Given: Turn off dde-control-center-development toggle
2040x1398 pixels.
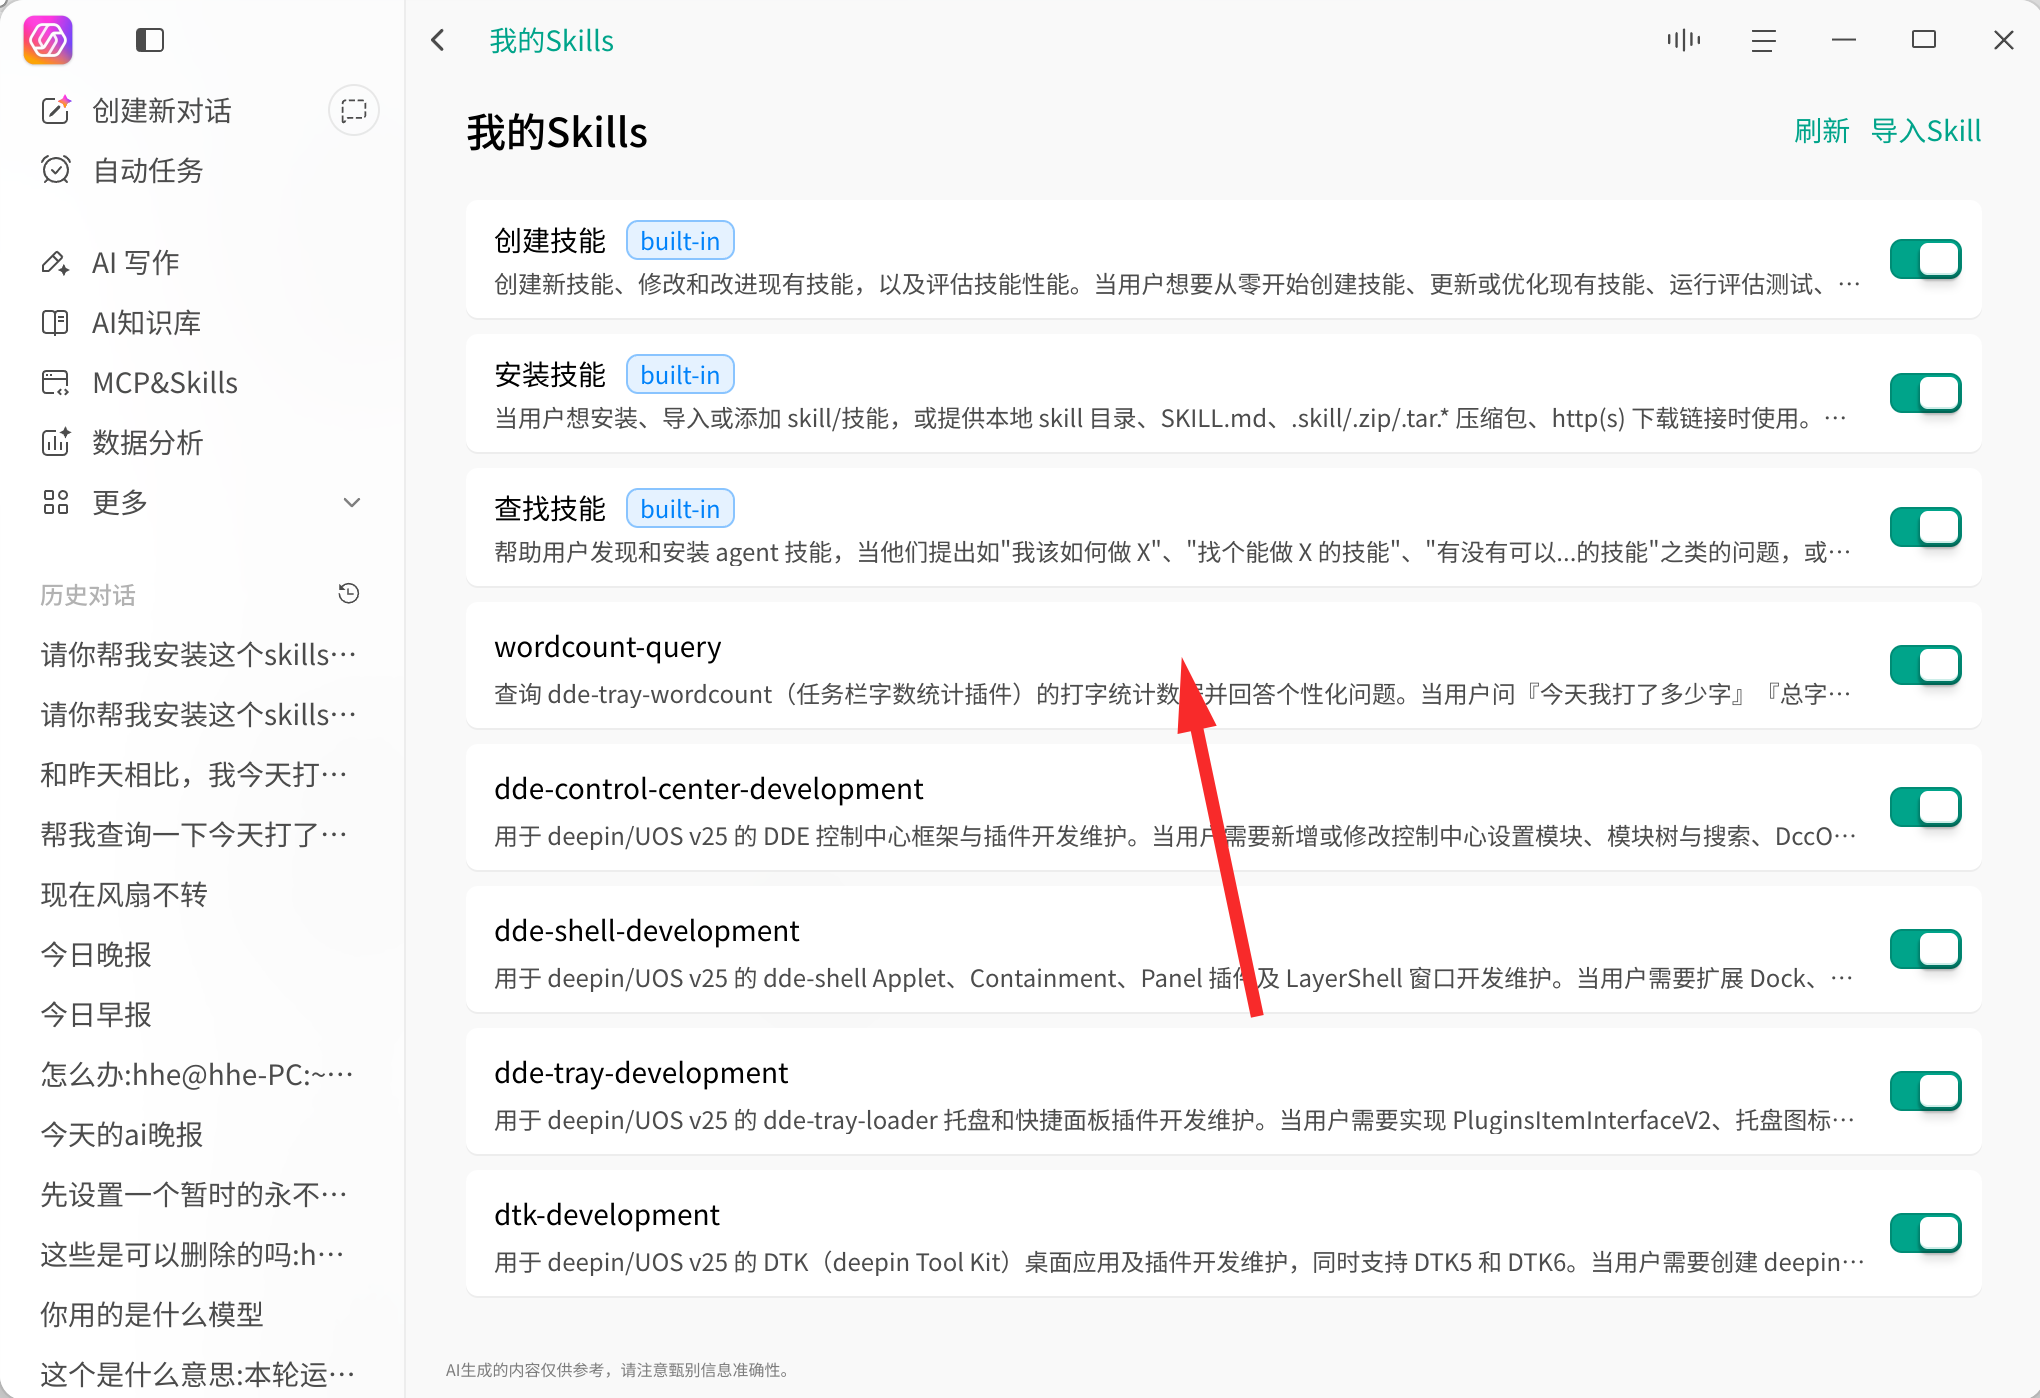Looking at the screenshot, I should pyautogui.click(x=1925, y=808).
